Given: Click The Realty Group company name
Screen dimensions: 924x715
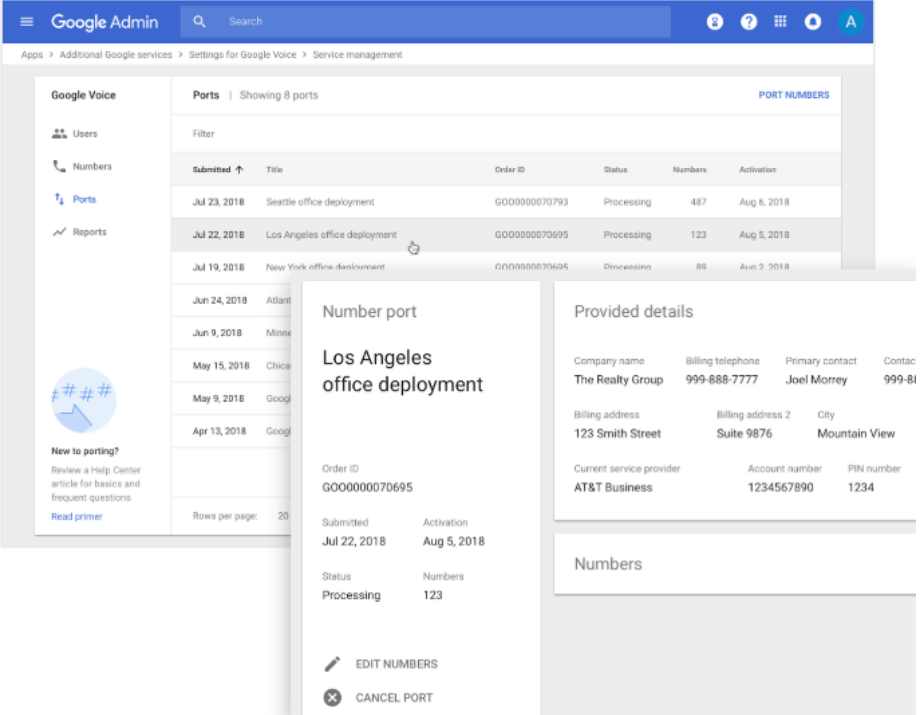Looking at the screenshot, I should (x=618, y=380).
